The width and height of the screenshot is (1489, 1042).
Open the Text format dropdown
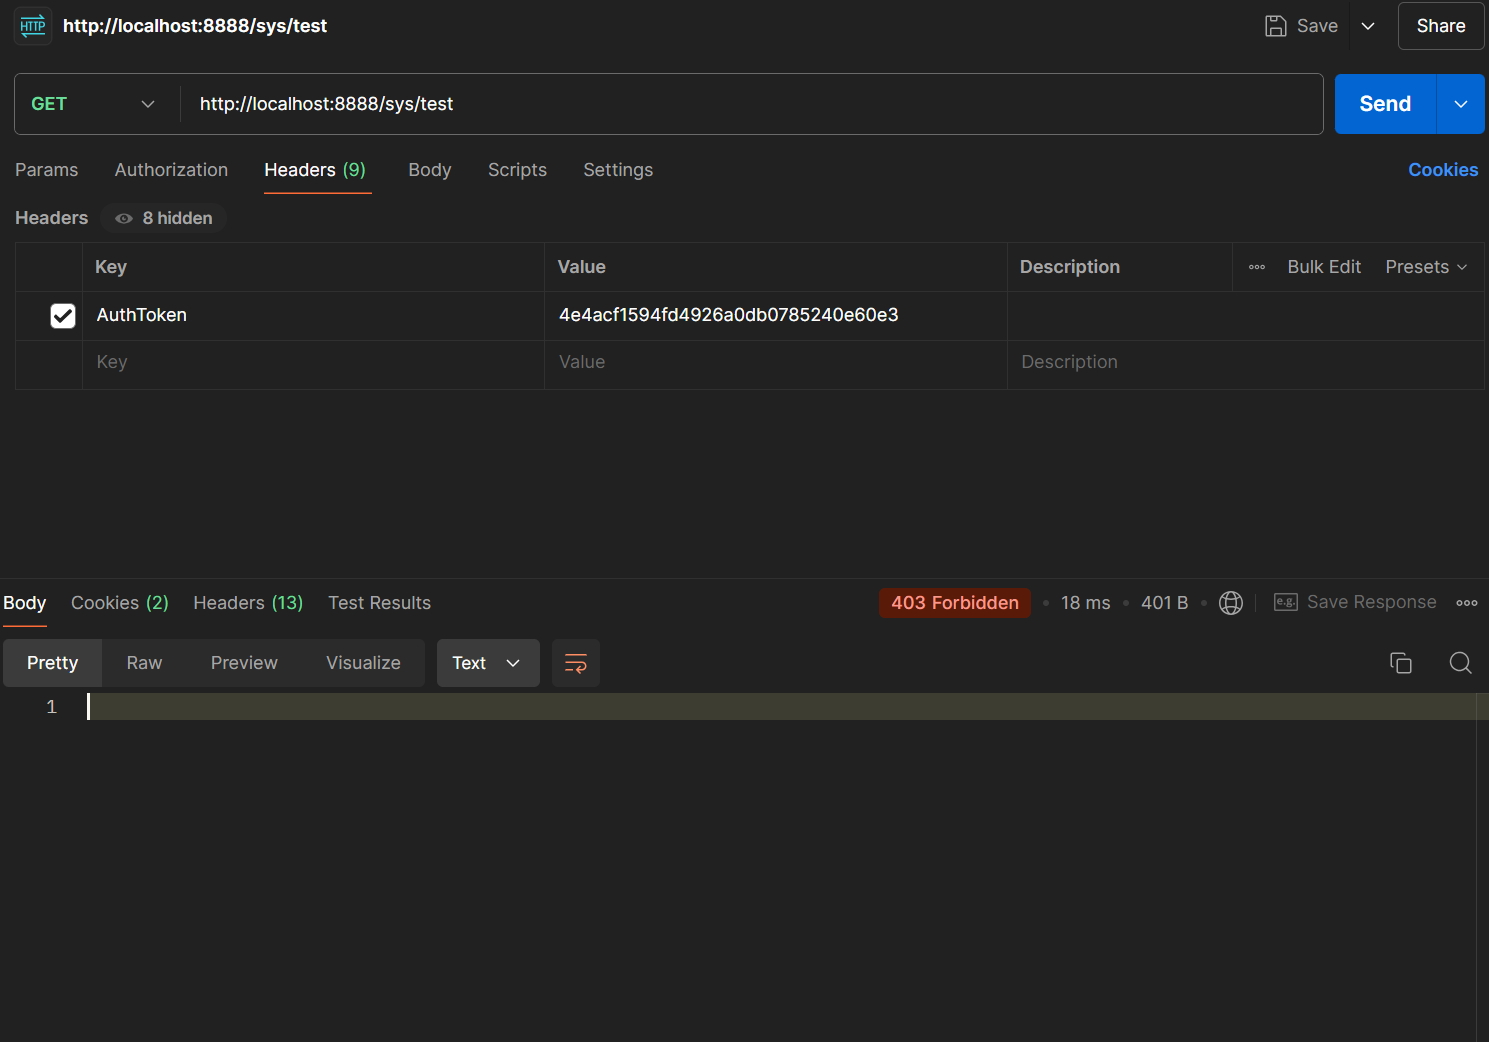tap(487, 663)
